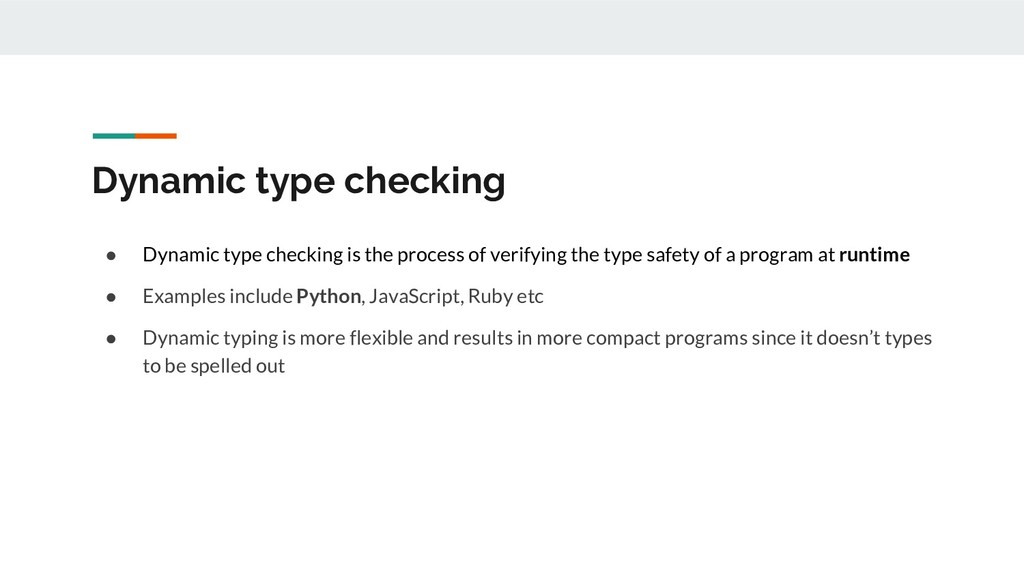Click the gray header strip at top

click(512, 27)
